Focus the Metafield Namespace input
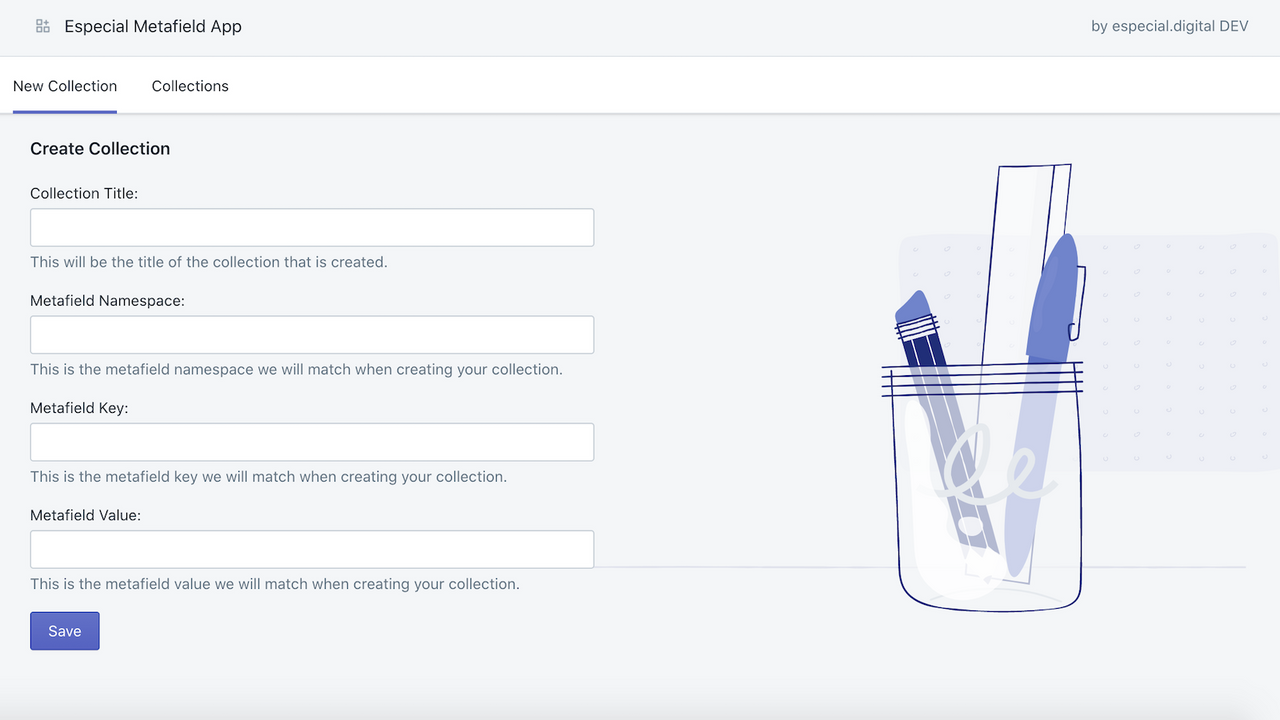 pos(312,334)
